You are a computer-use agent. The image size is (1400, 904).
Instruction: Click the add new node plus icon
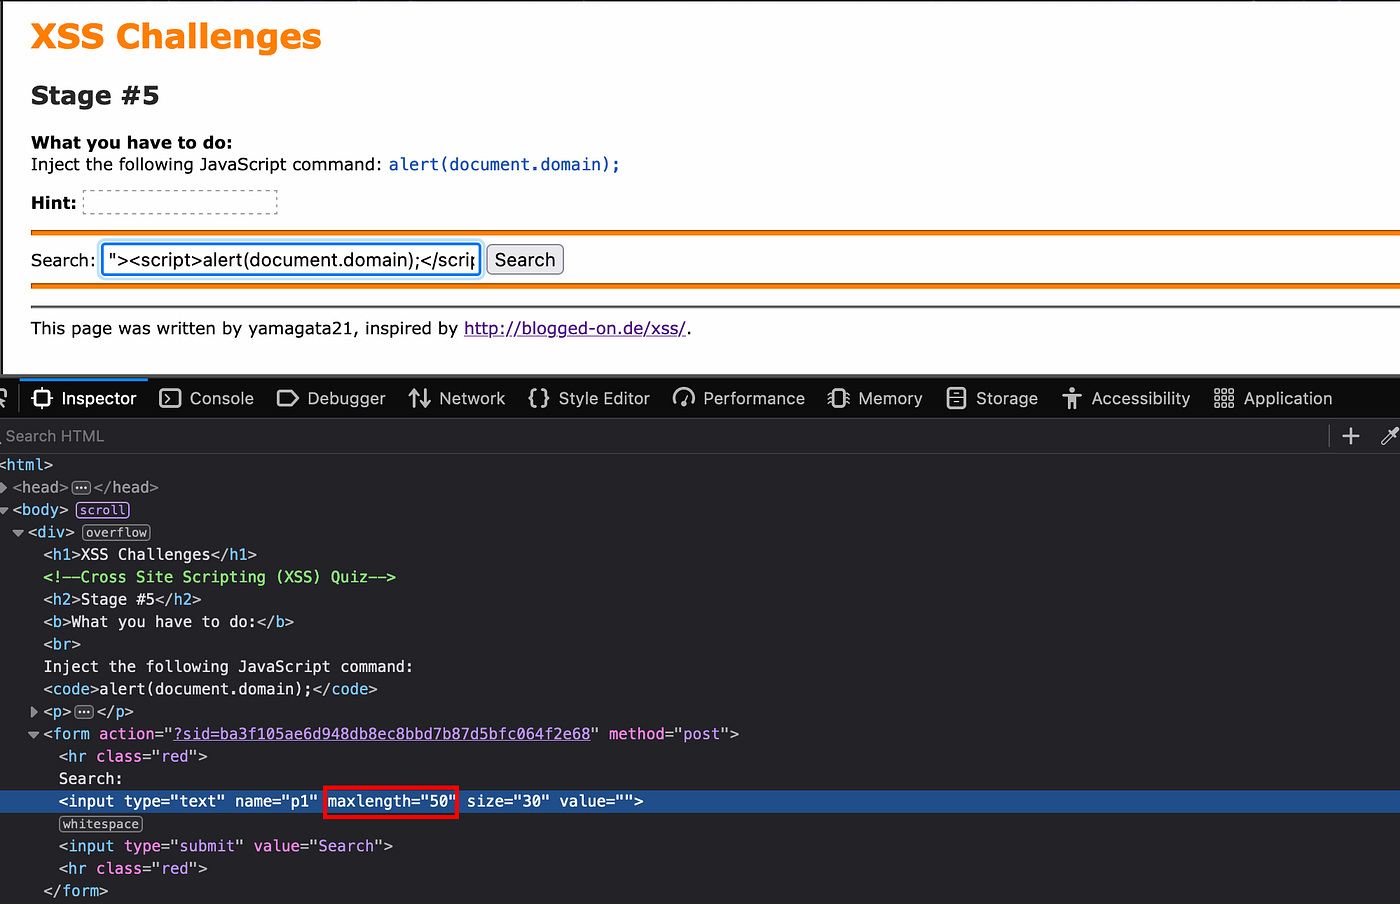click(1351, 436)
